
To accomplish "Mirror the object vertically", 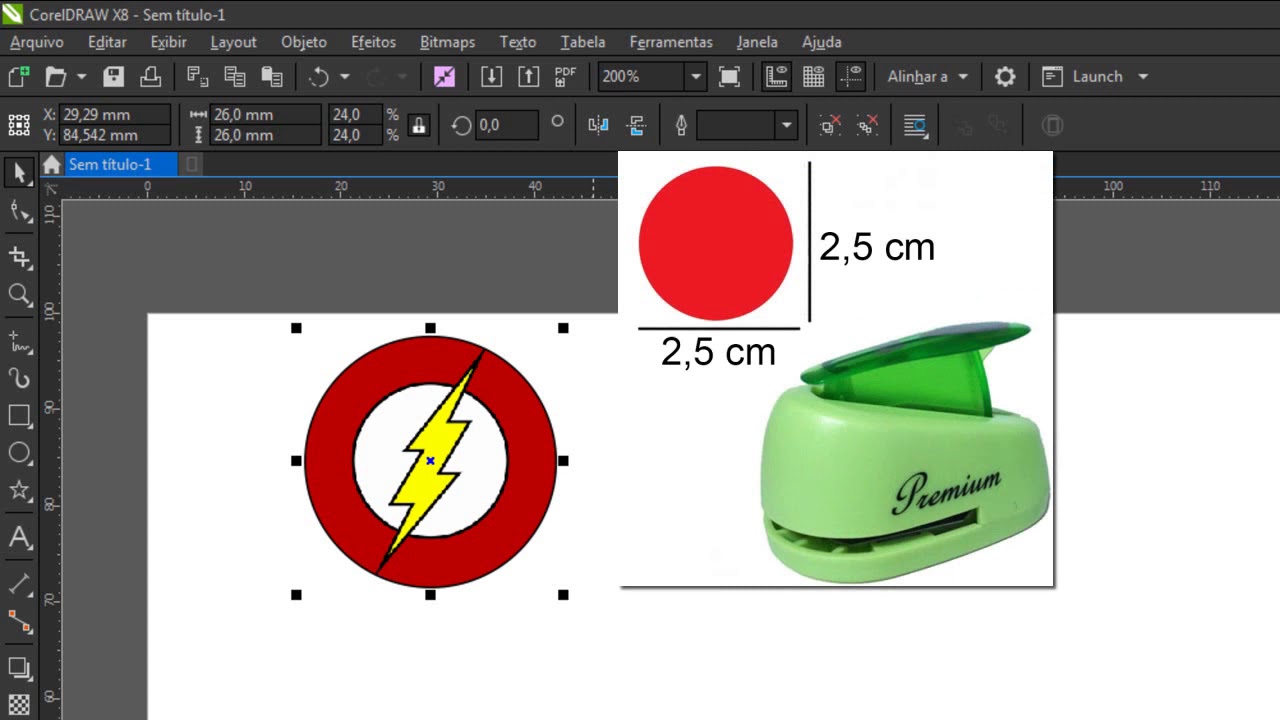I will click(x=635, y=125).
